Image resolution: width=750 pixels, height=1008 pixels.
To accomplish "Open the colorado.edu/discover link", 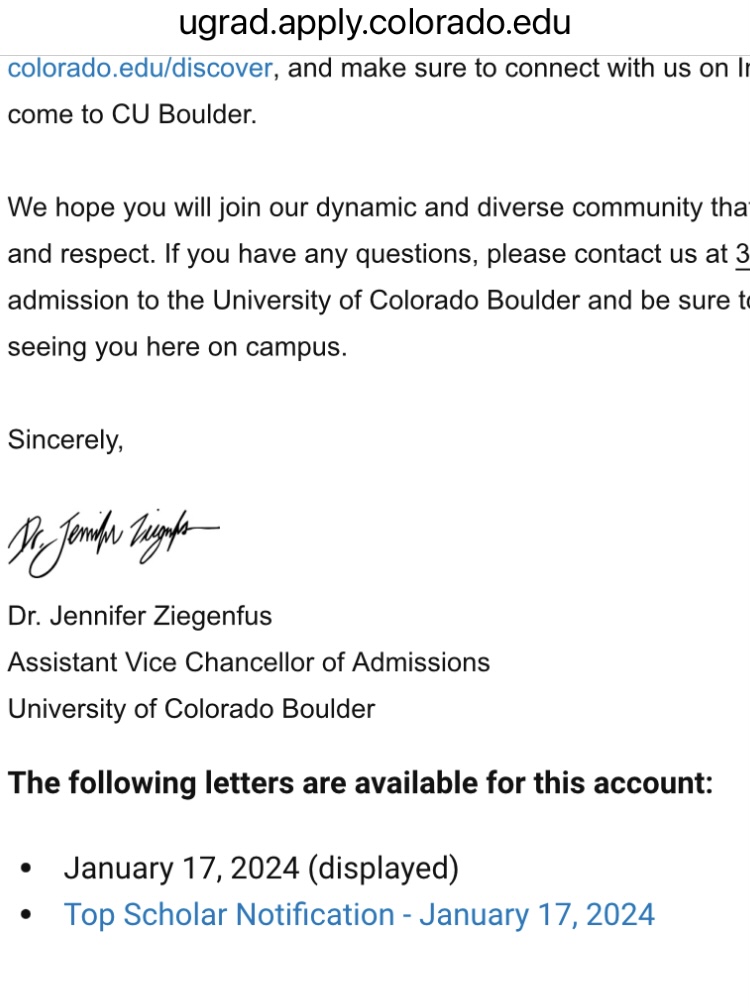I will [x=140, y=68].
